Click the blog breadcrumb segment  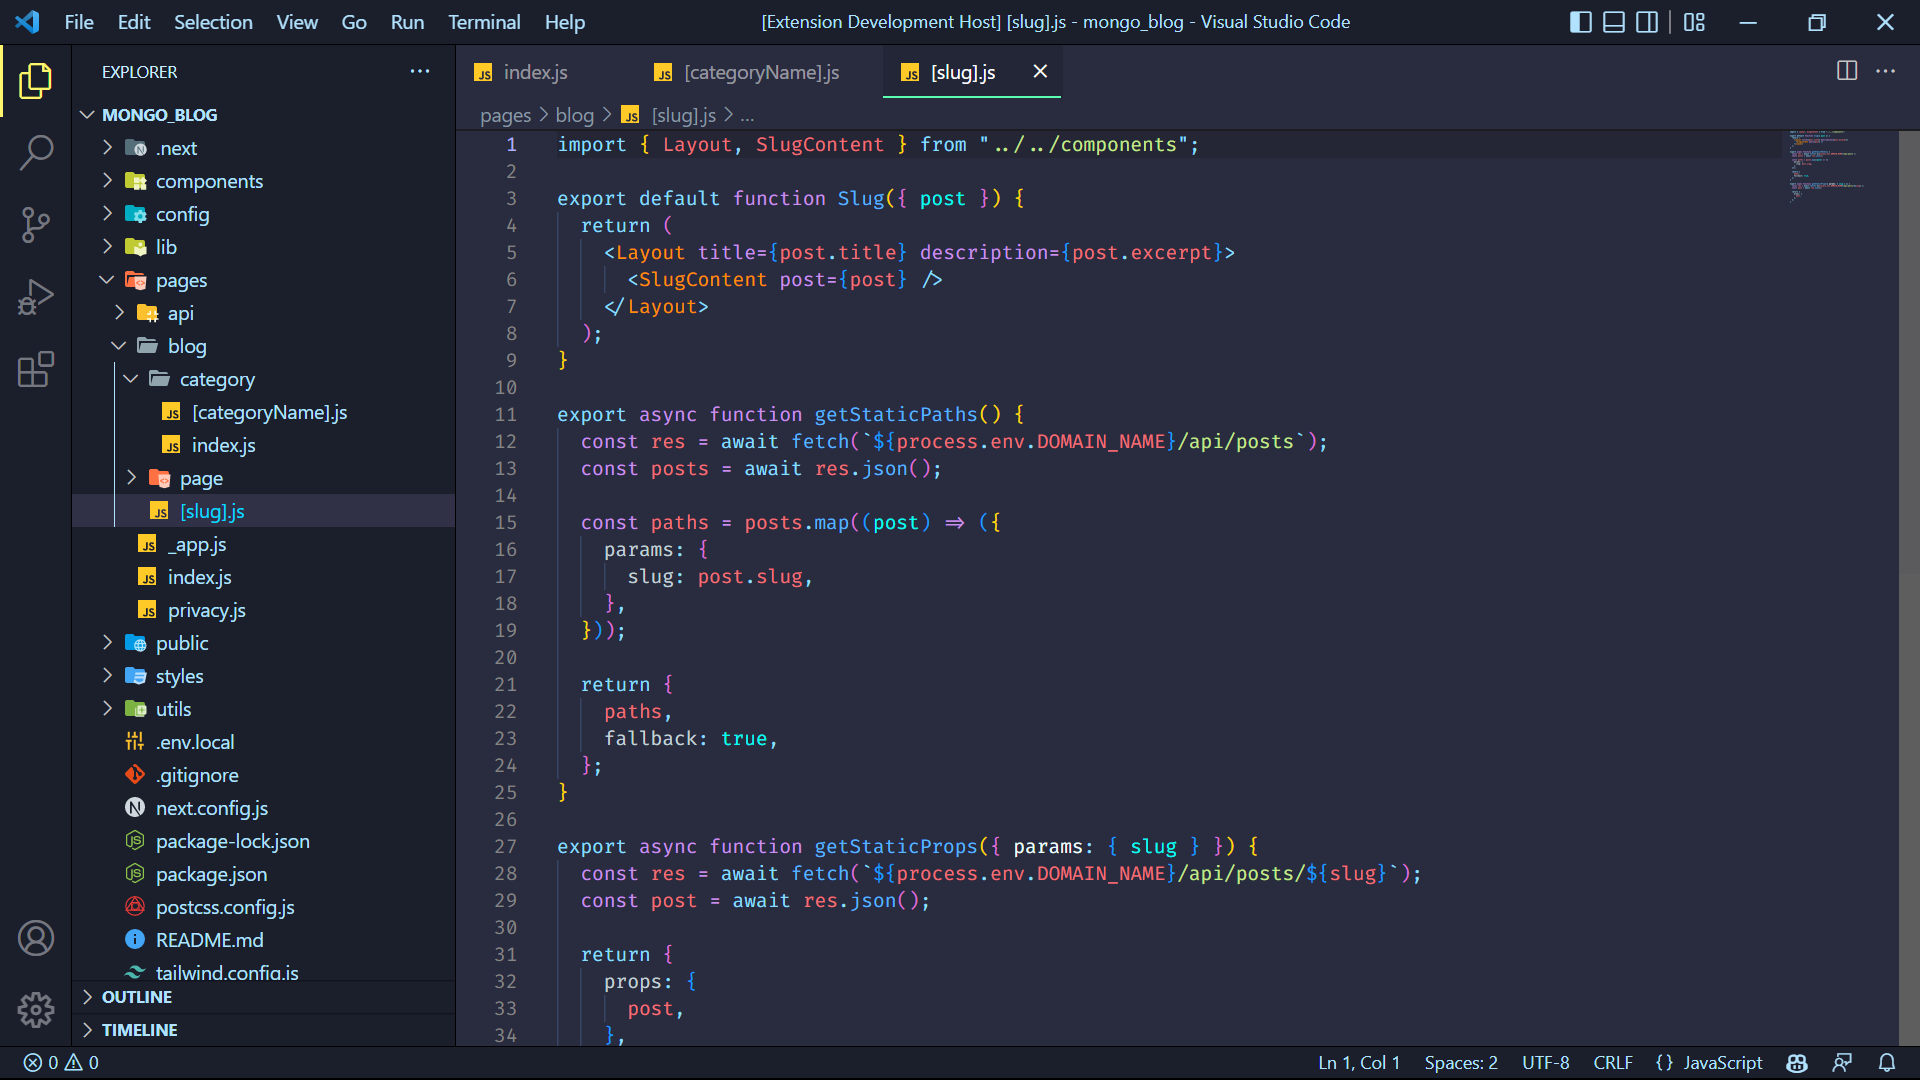(574, 115)
